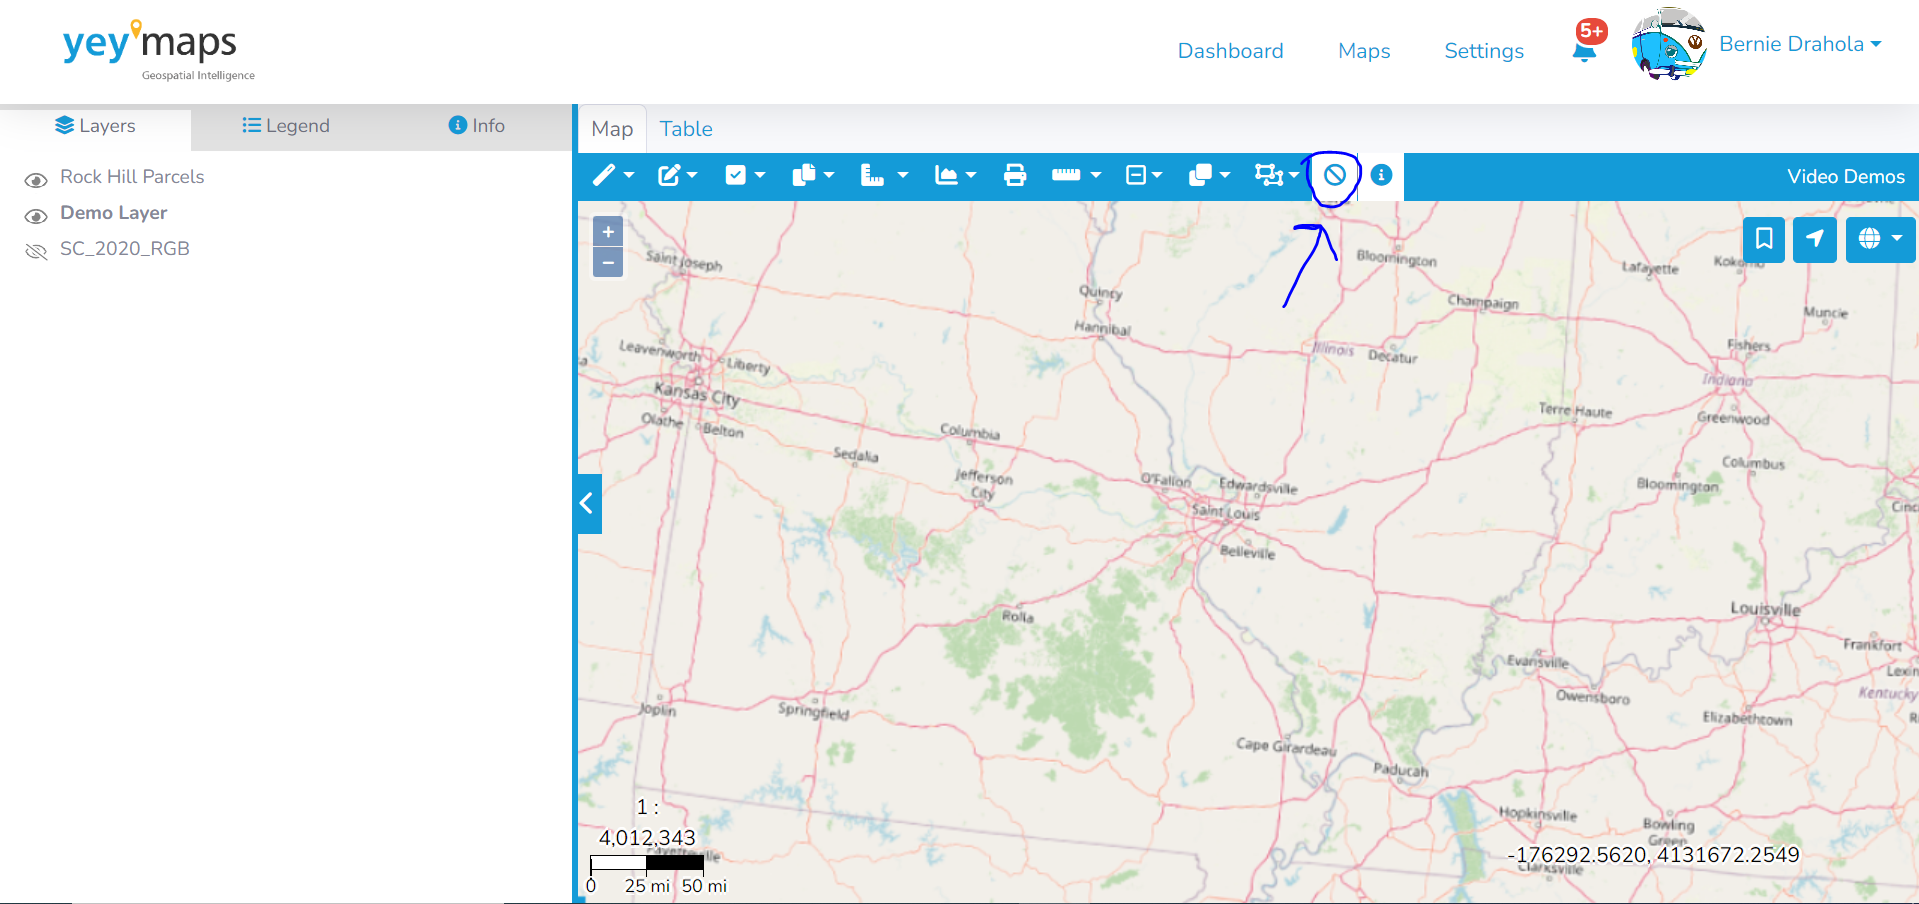
Task: Switch to the Legend tab
Action: 286,126
